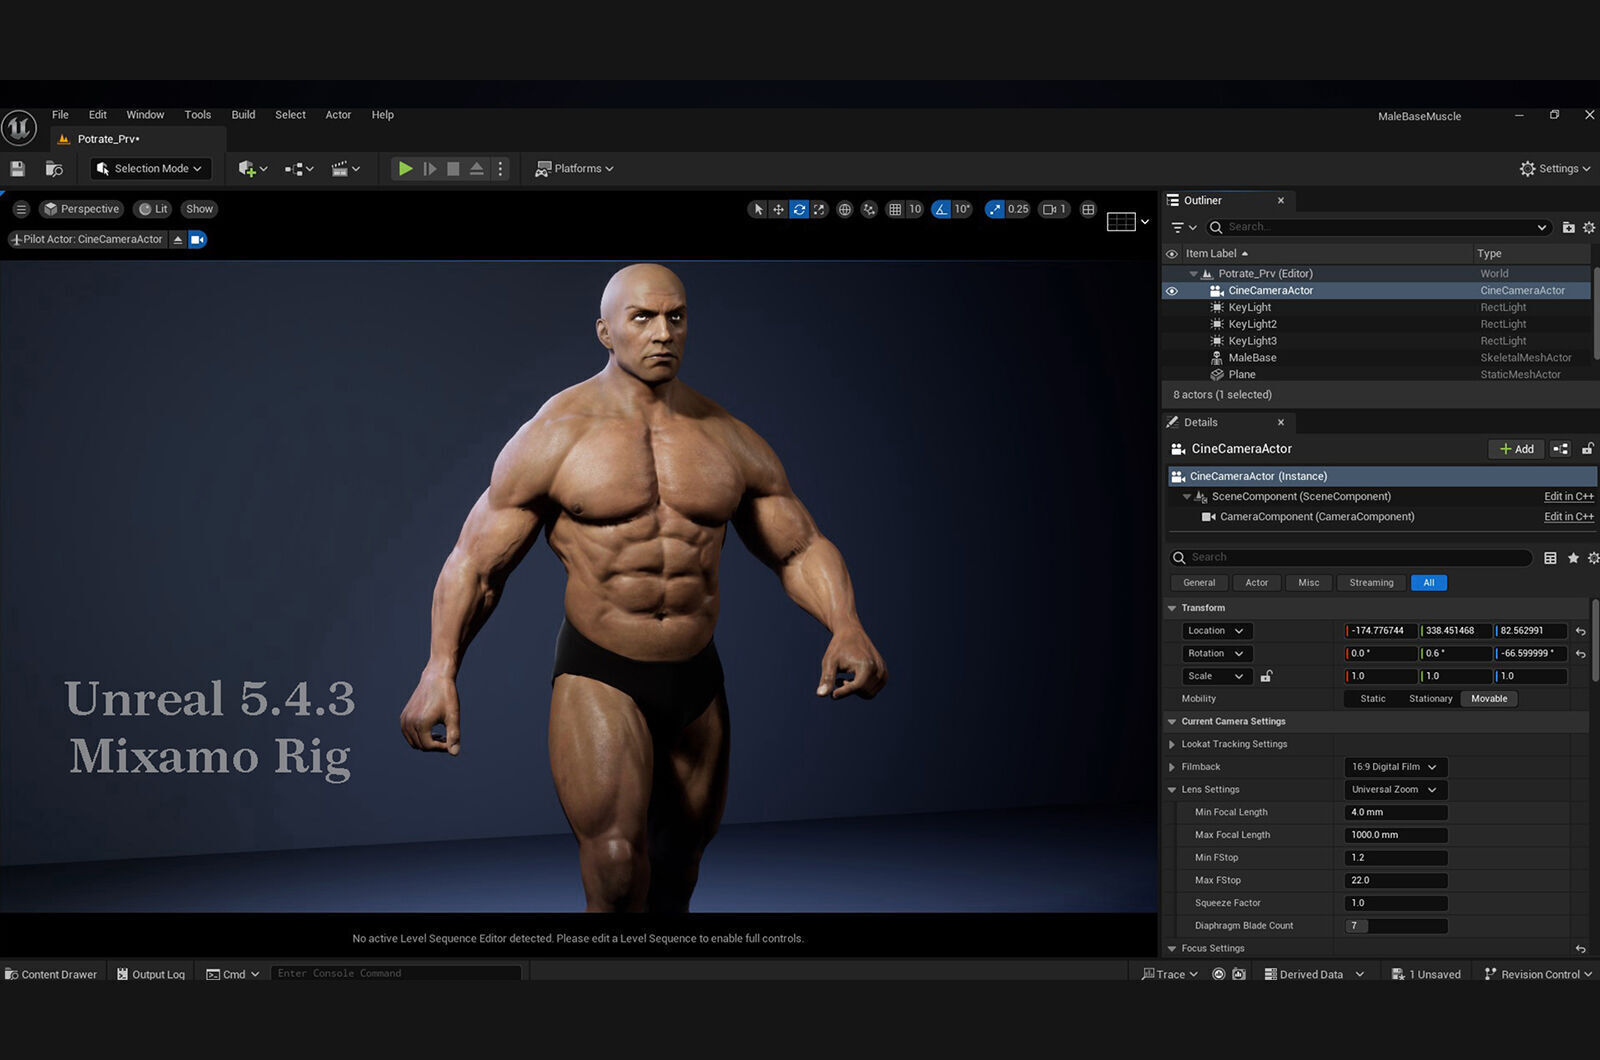1600x1060 pixels.
Task: Toggle scale snapping in viewport
Action: click(x=994, y=209)
